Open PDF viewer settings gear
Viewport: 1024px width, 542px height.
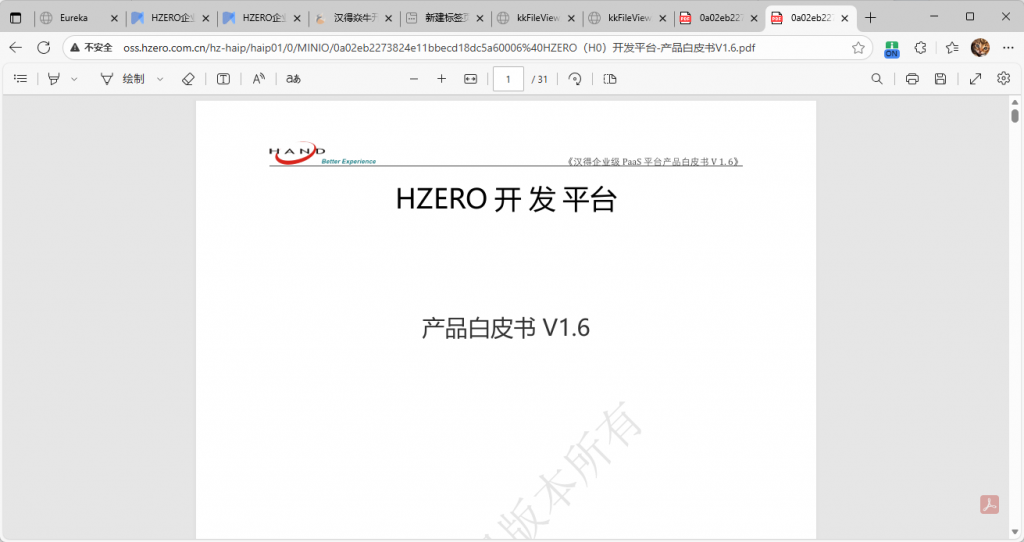click(x=1003, y=79)
